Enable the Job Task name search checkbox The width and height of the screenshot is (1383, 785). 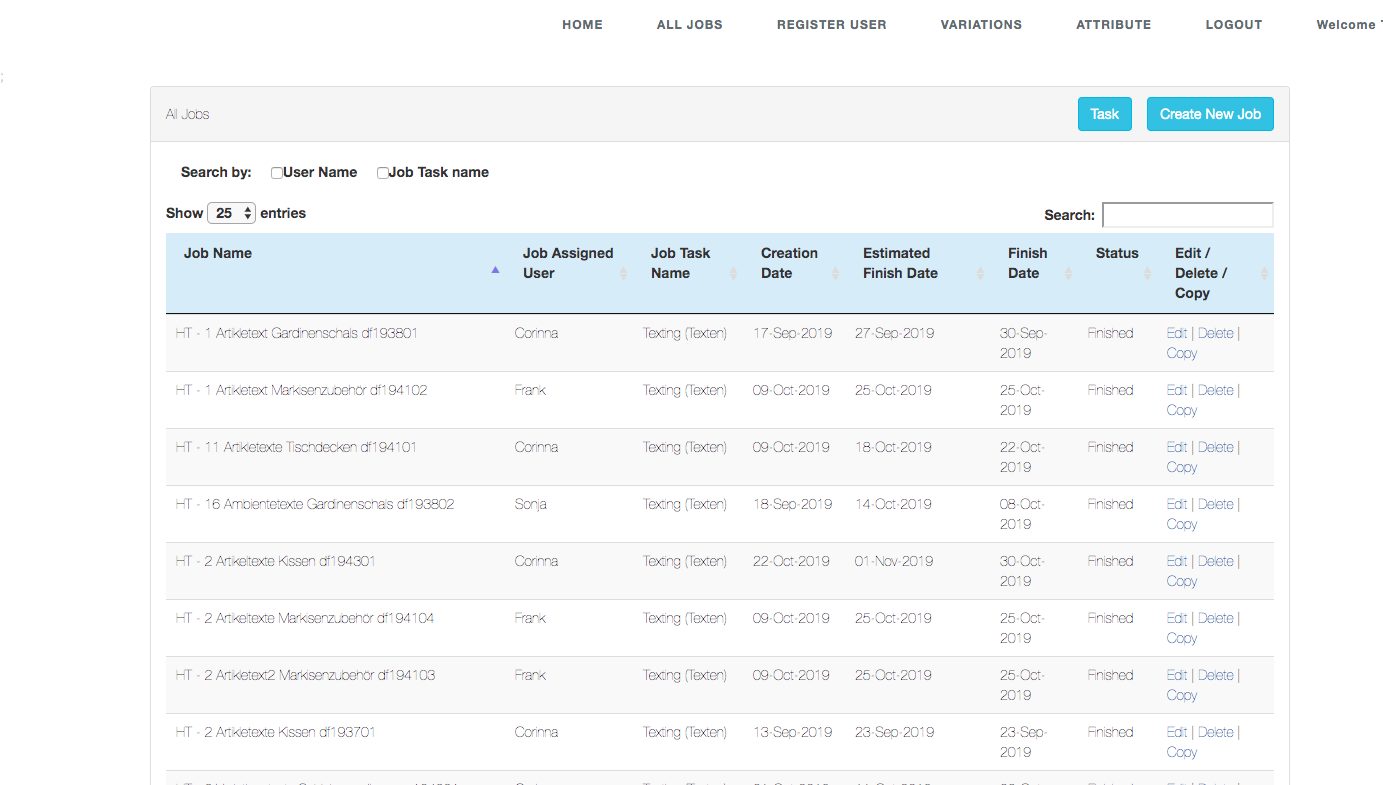382,173
